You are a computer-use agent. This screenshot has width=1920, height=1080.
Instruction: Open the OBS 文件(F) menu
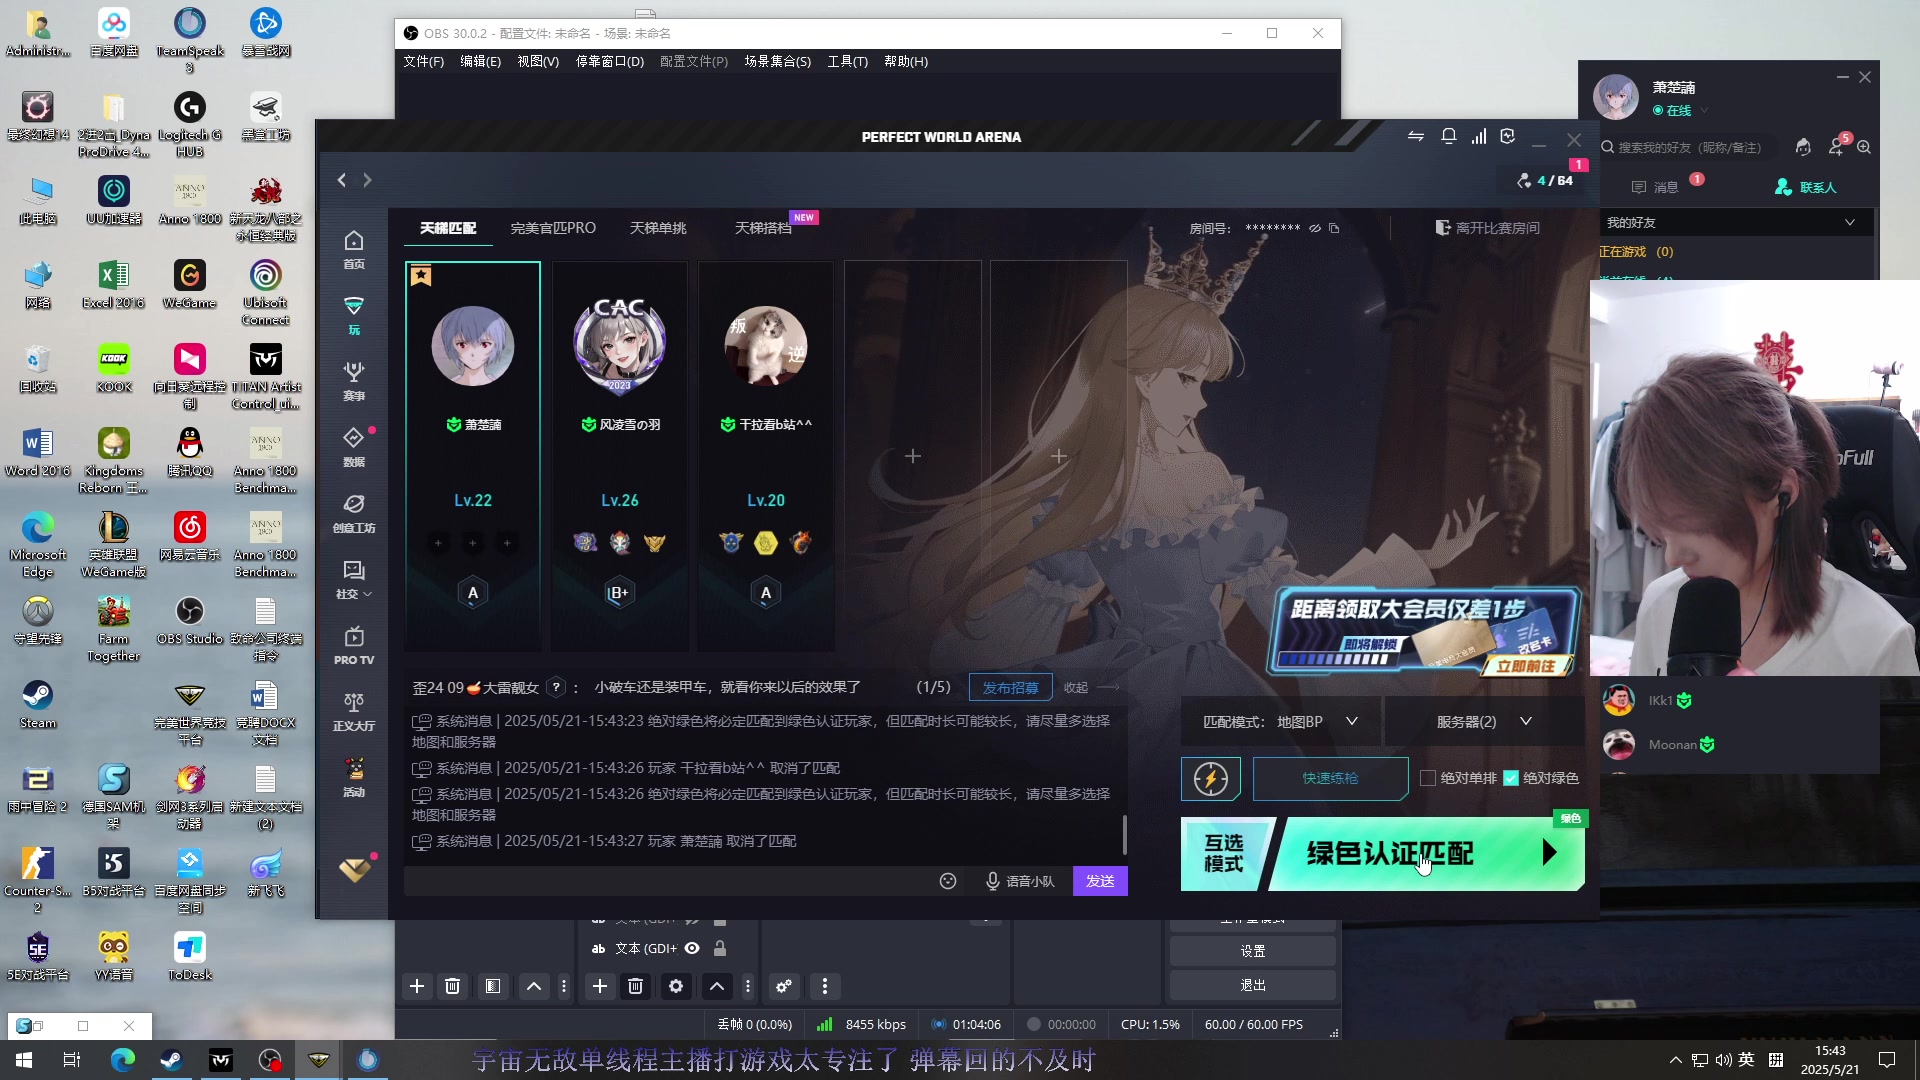pos(423,61)
